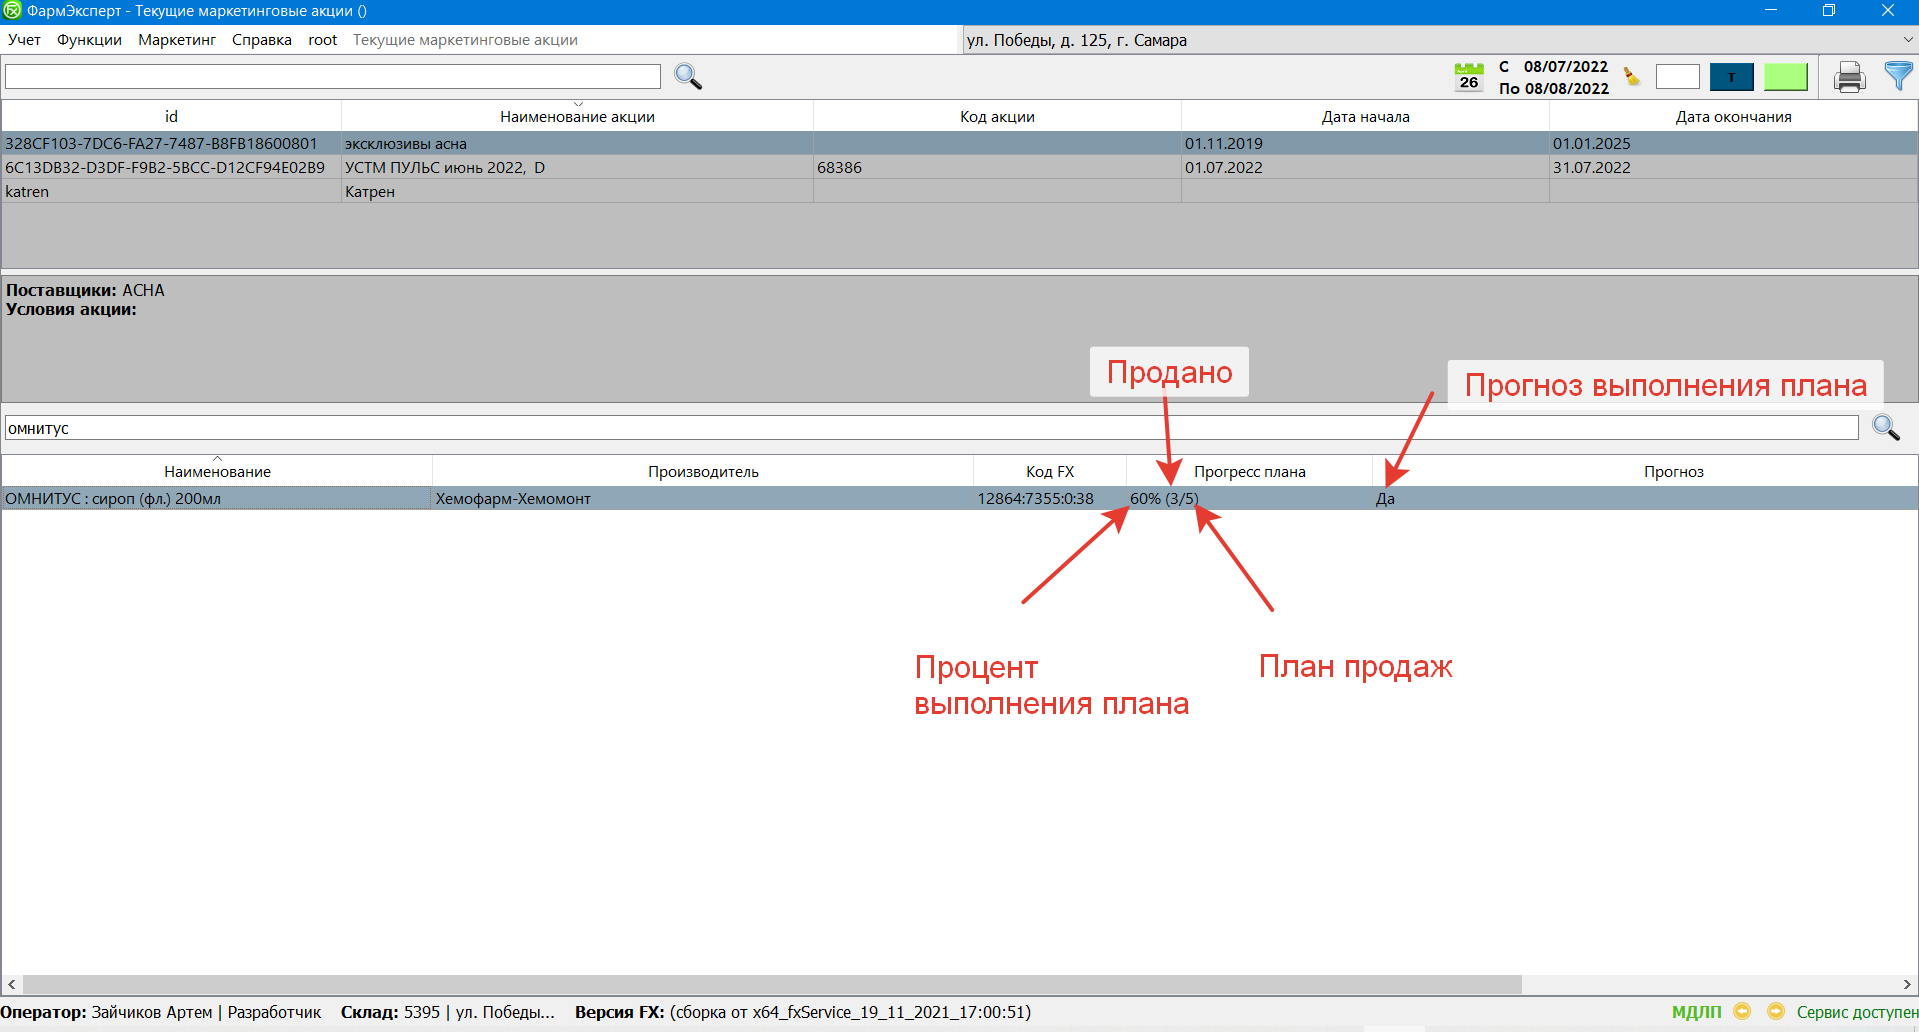Sort products by Наименование column
This screenshot has height=1032, width=1919.
click(217, 472)
